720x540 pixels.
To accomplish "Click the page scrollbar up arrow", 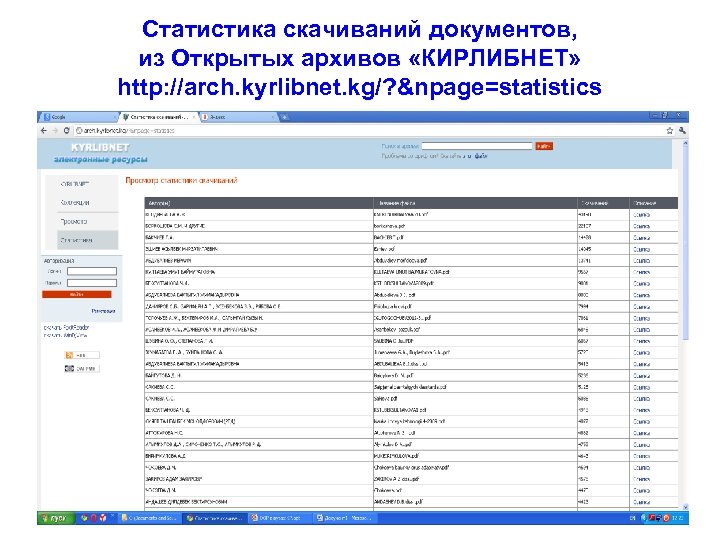I will pyautogui.click(x=685, y=143).
